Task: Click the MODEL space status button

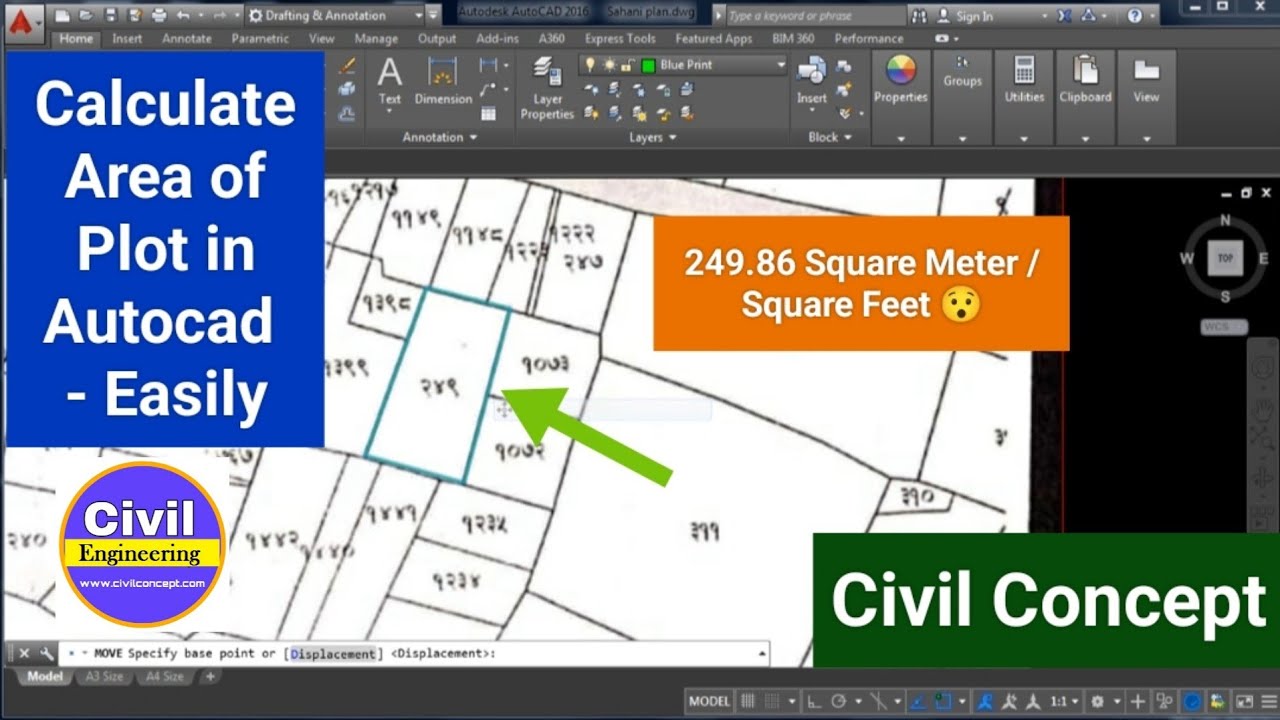Action: click(710, 701)
